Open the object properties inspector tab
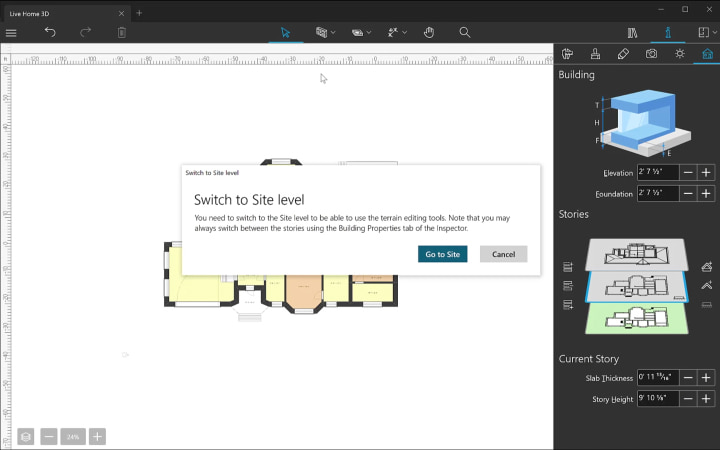The width and height of the screenshot is (720, 450). click(x=568, y=54)
